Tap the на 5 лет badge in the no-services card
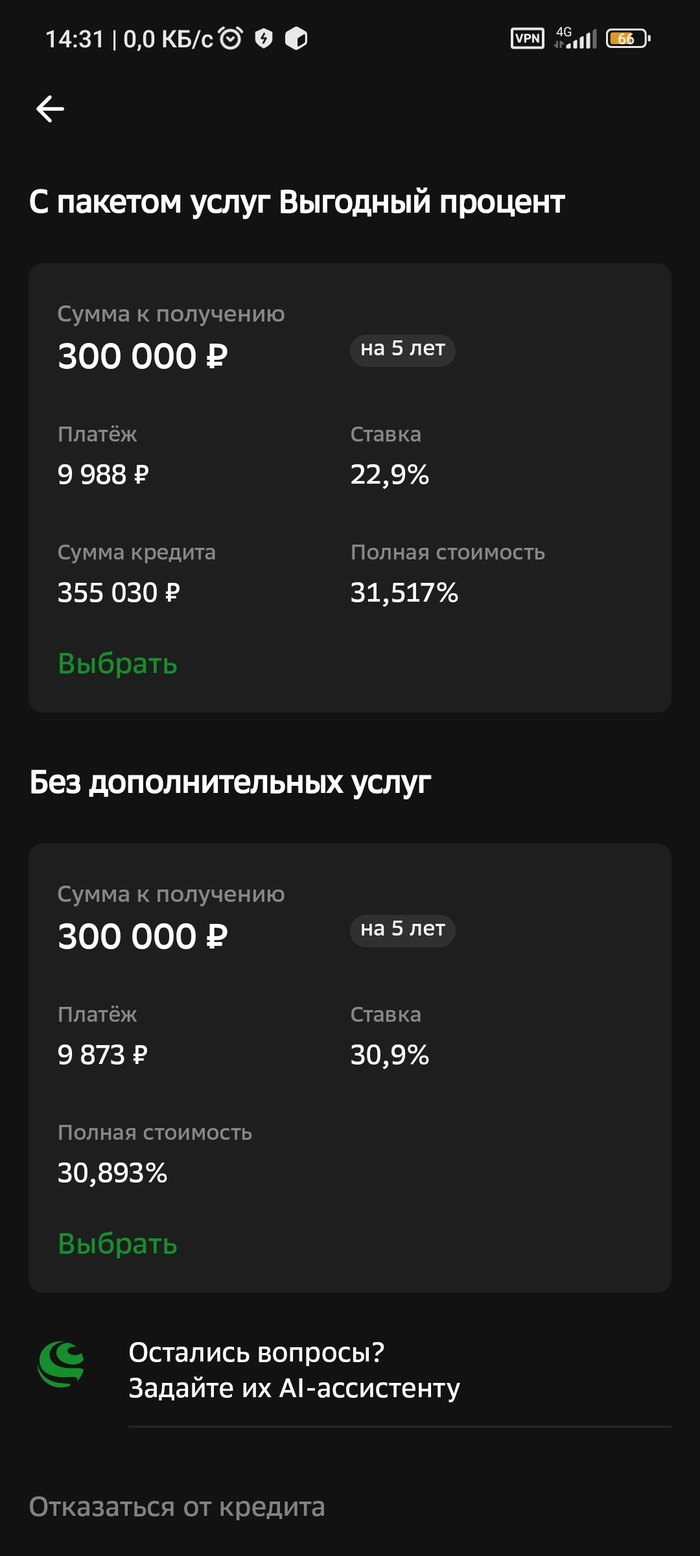The width and height of the screenshot is (700, 1556). pos(402,929)
